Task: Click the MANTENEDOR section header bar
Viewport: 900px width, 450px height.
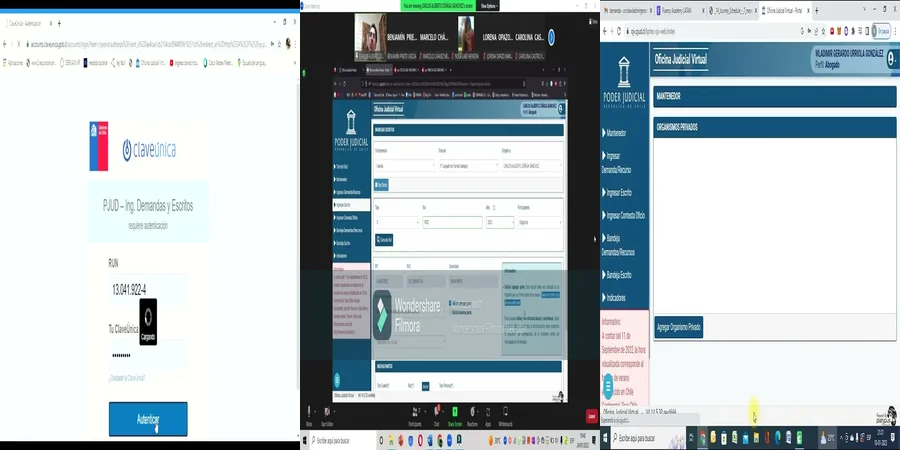Action: (774, 96)
